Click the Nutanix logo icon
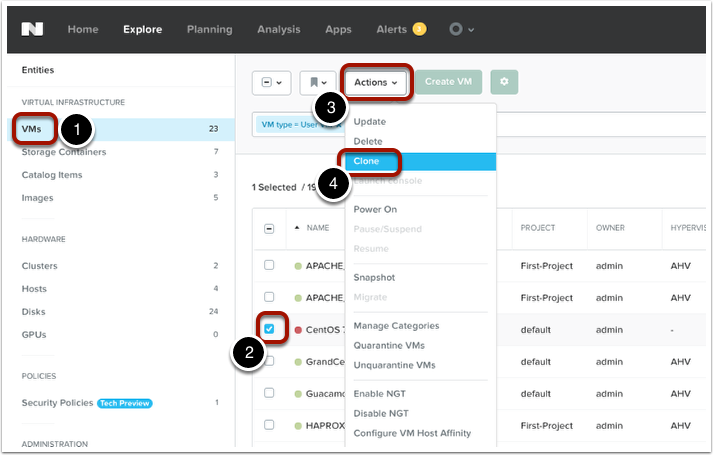Image resolution: width=713 pixels, height=455 pixels. tap(36, 30)
